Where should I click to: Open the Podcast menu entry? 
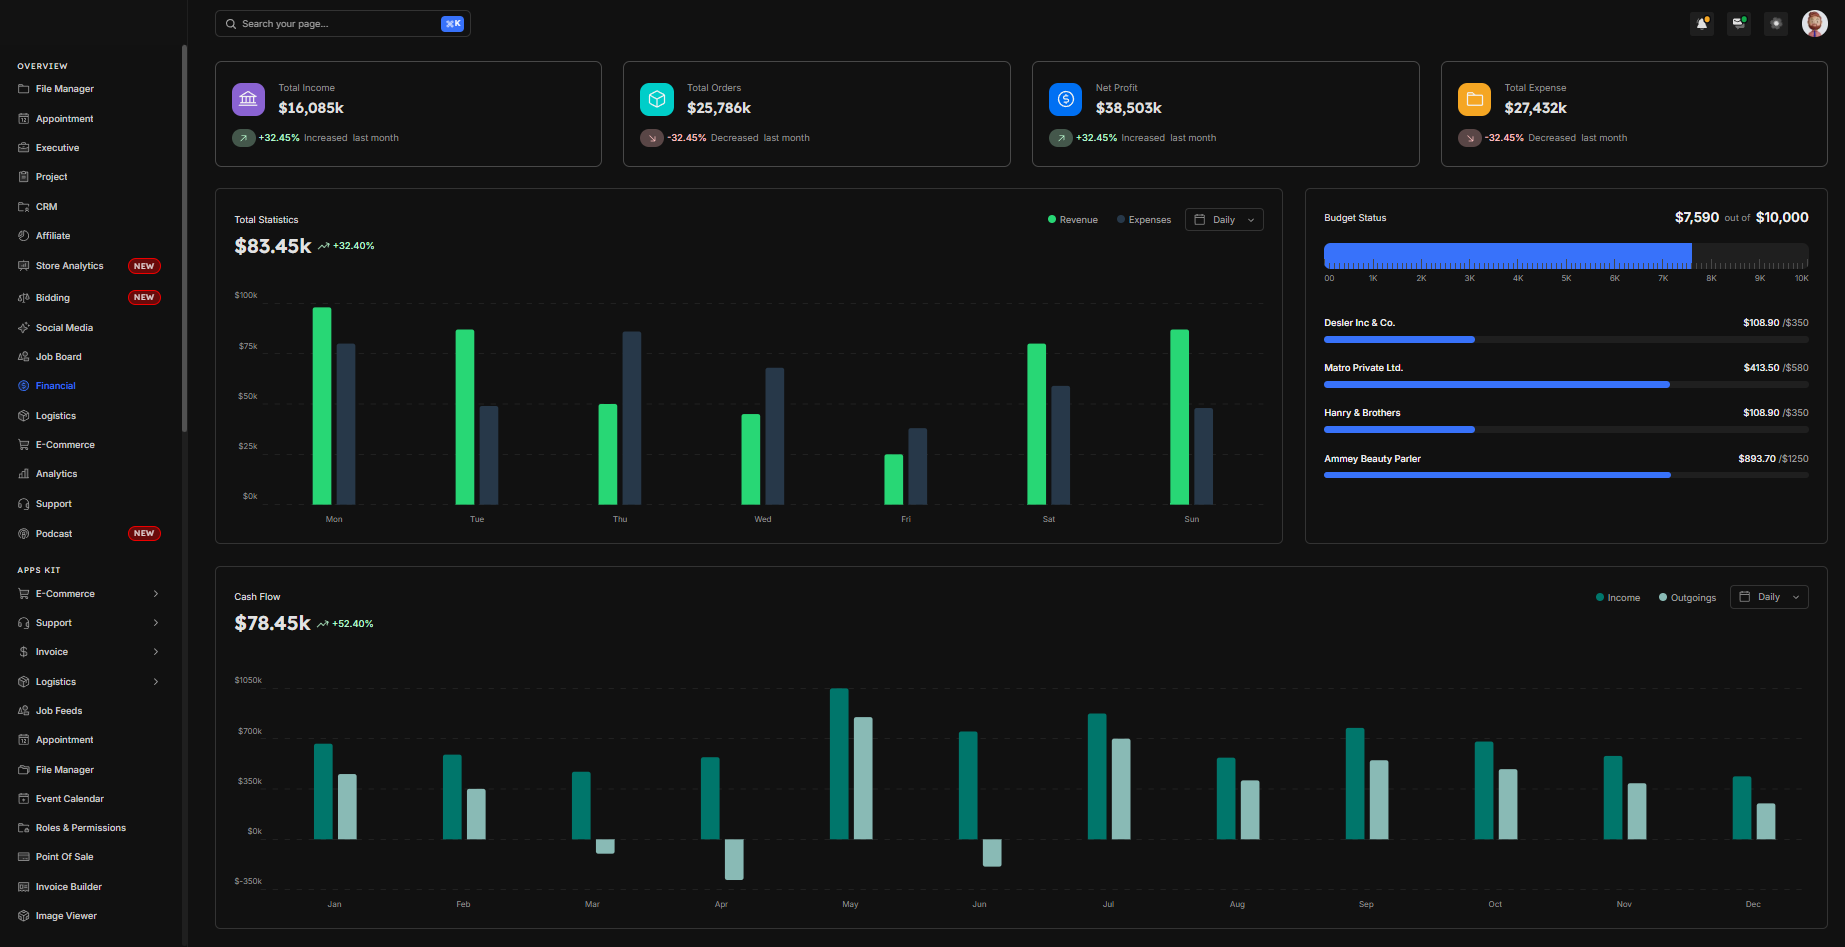pyautogui.click(x=53, y=533)
